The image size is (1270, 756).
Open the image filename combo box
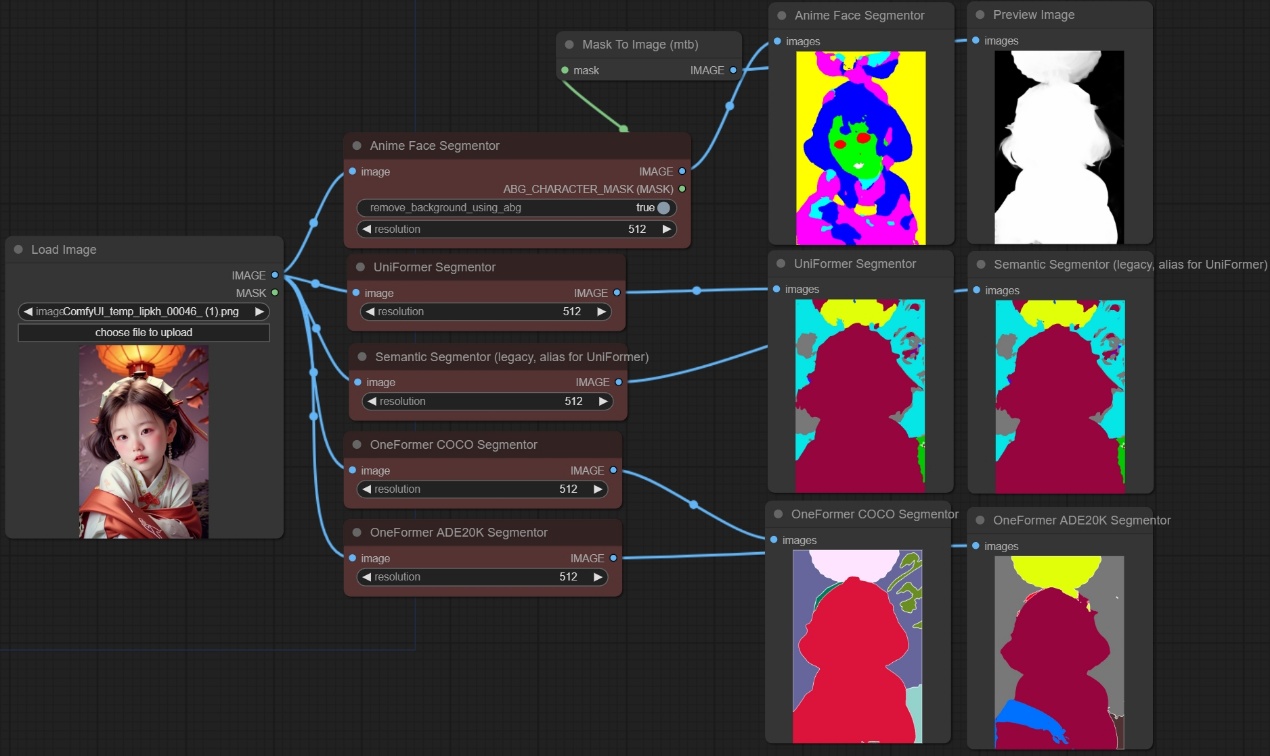pyautogui.click(x=144, y=311)
